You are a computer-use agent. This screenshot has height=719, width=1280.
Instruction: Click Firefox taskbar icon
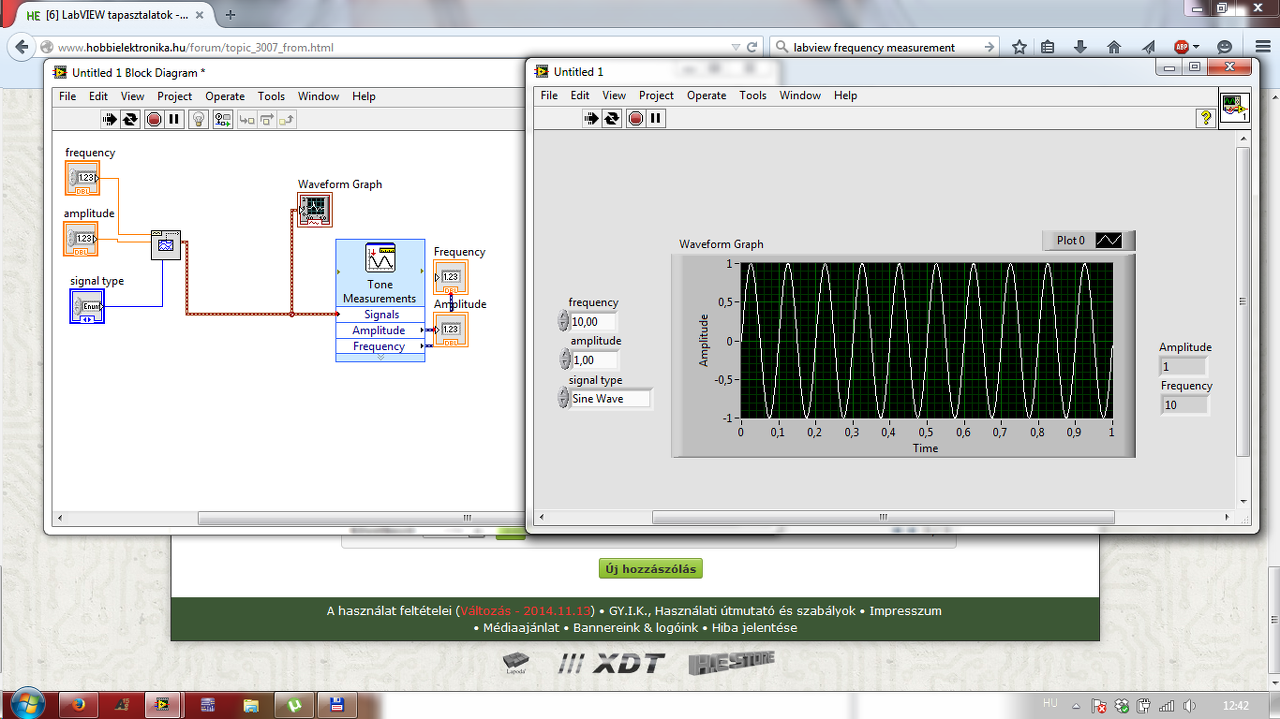79,704
